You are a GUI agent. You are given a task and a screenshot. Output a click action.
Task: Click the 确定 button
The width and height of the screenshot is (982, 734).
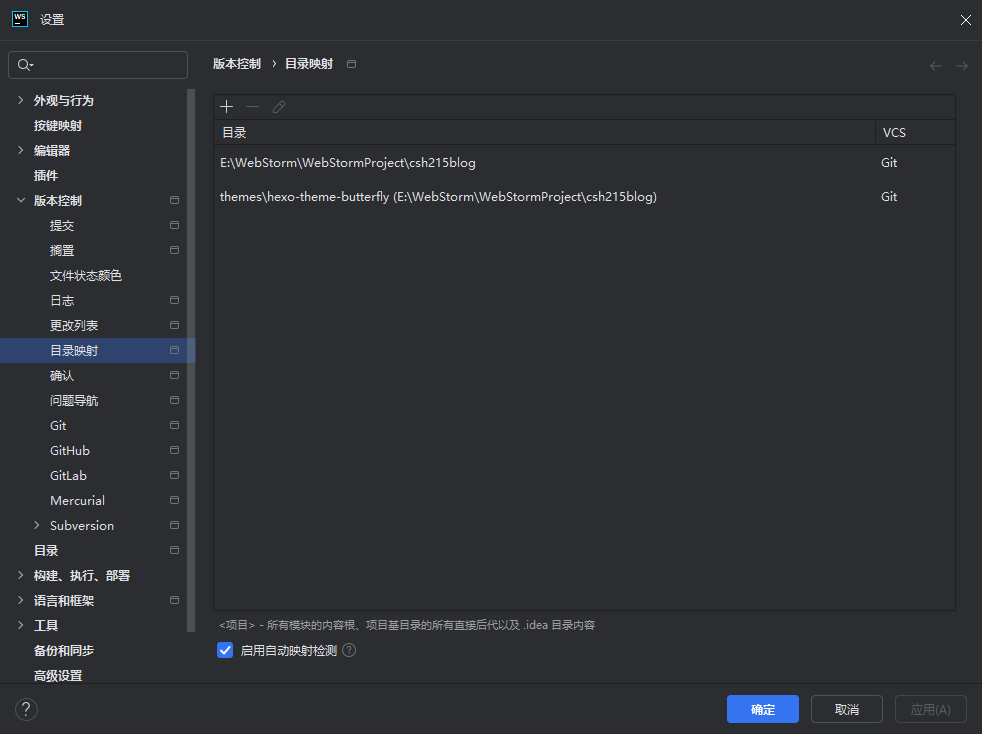click(x=762, y=709)
